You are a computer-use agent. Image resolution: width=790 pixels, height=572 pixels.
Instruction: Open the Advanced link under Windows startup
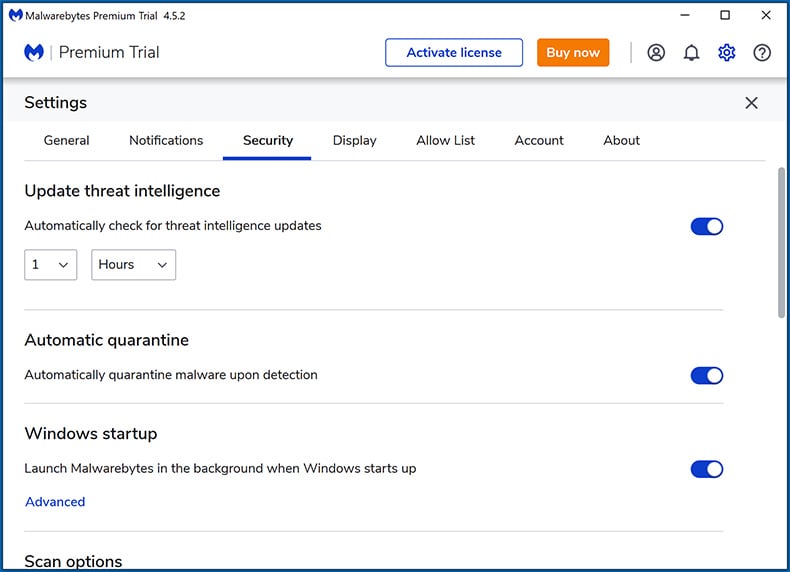tap(55, 502)
